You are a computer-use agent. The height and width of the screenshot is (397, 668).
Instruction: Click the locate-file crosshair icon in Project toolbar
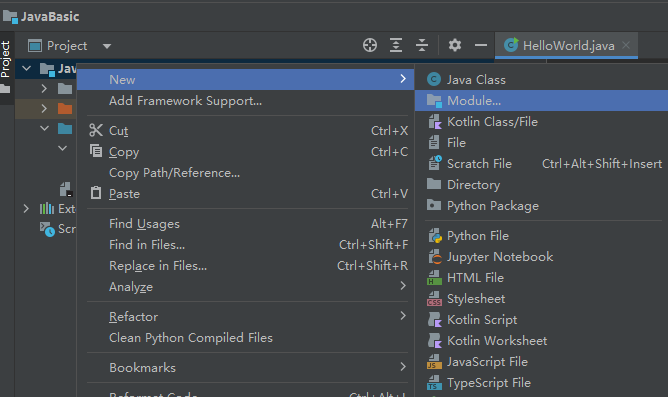coord(370,45)
